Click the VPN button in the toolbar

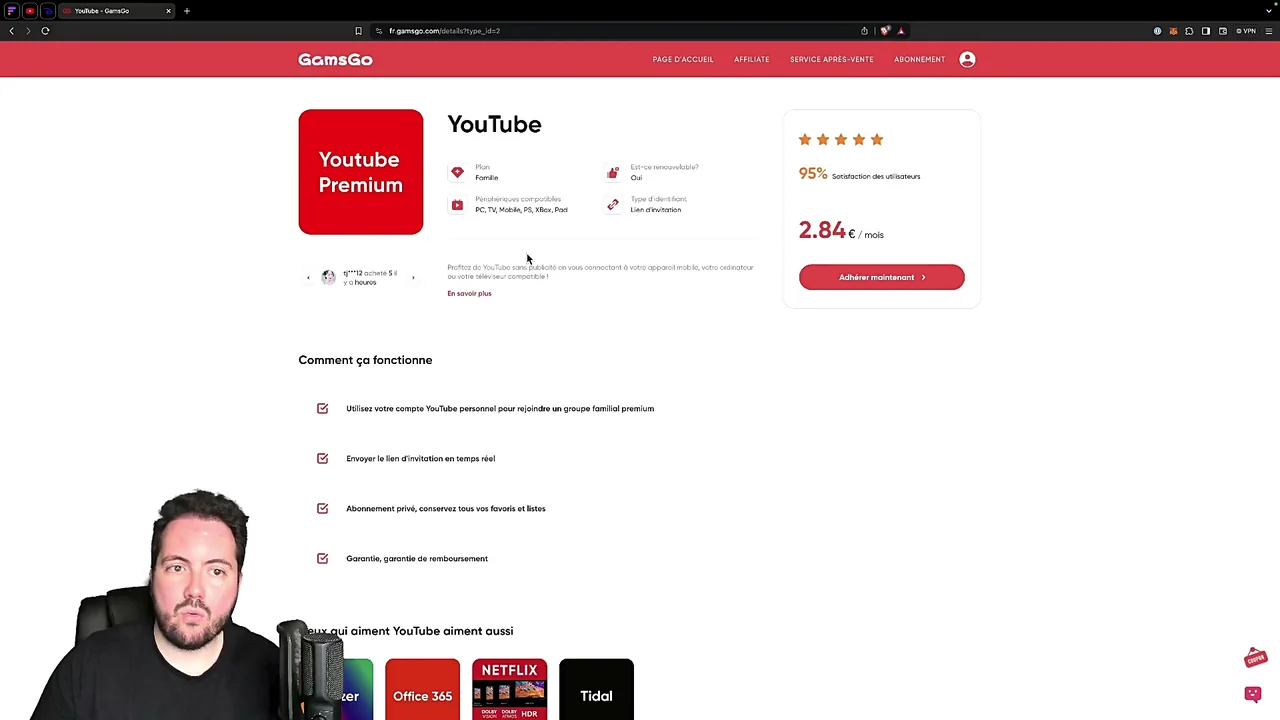tap(1246, 31)
